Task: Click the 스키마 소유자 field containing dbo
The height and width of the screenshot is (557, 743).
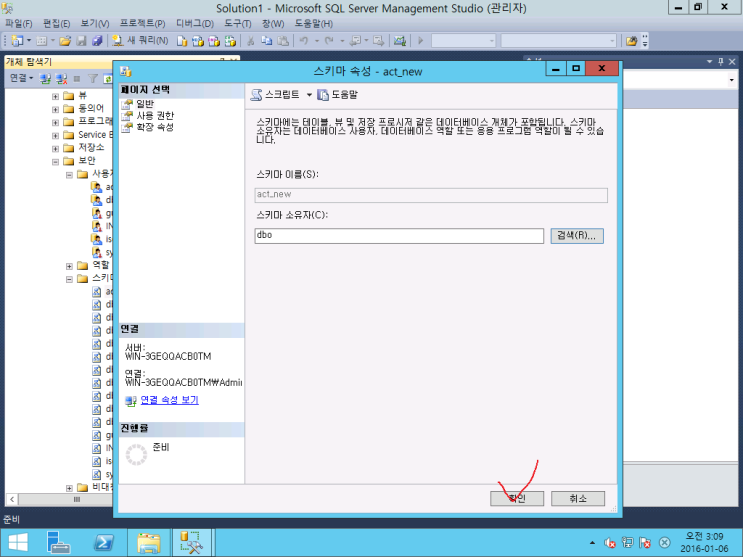Action: coord(399,236)
